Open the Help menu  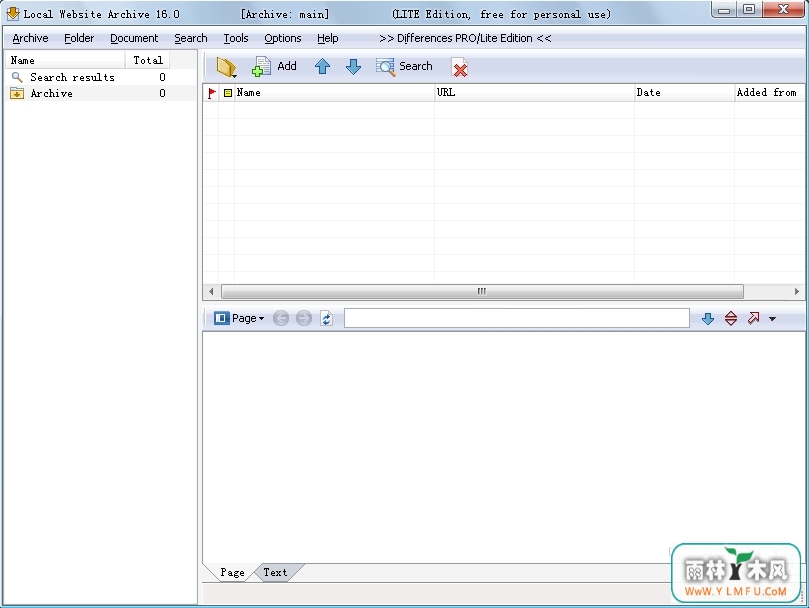point(328,38)
